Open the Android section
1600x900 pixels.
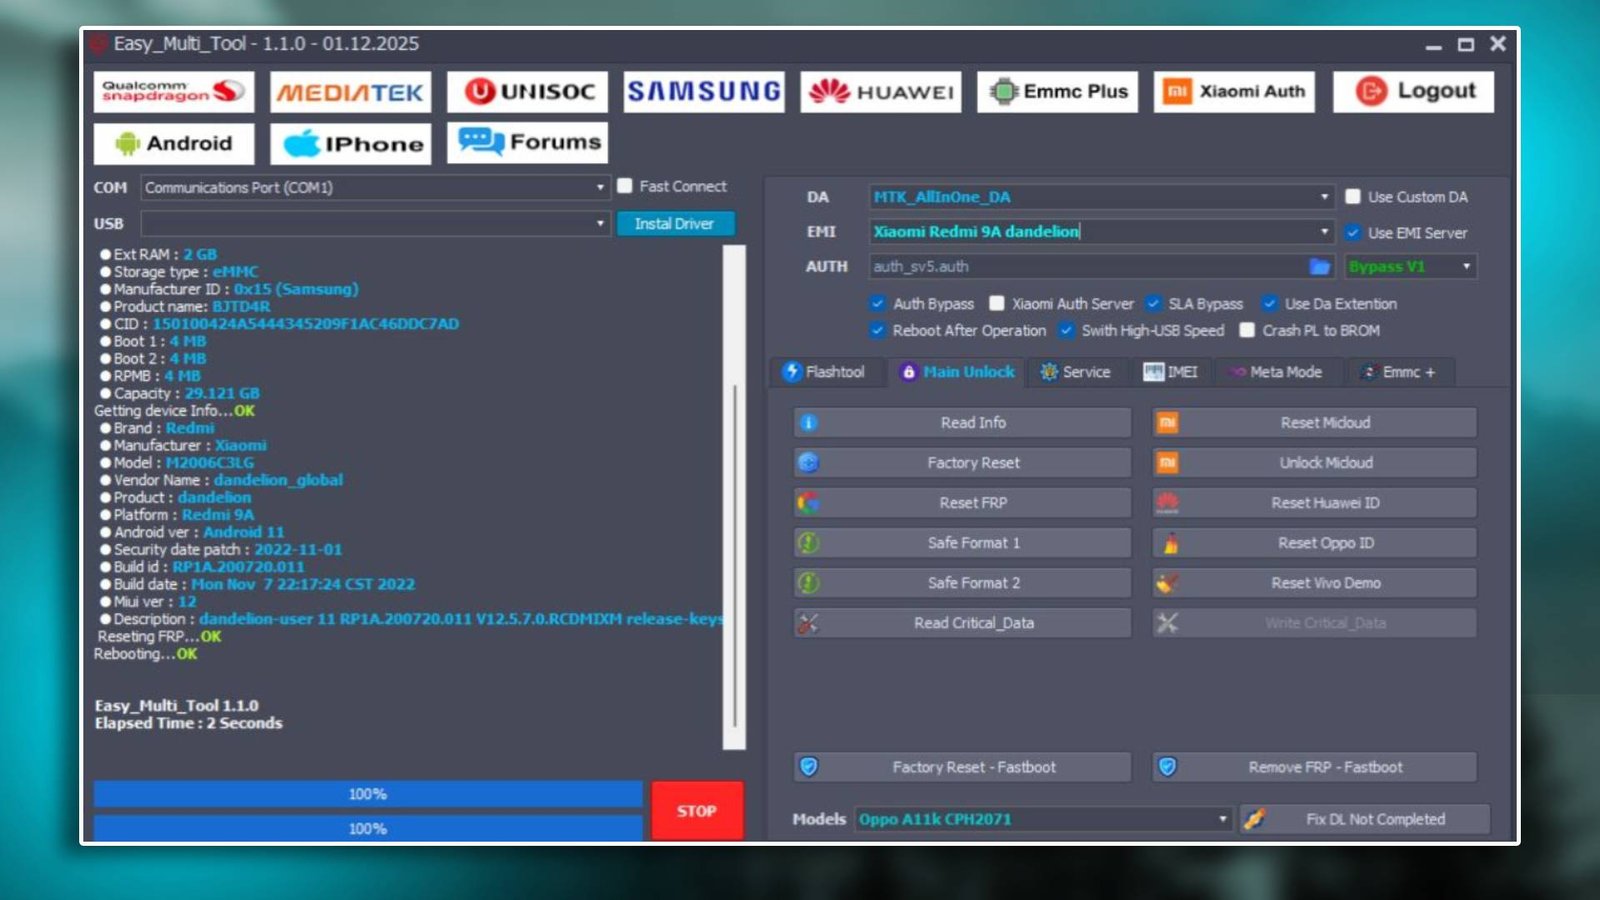point(173,143)
